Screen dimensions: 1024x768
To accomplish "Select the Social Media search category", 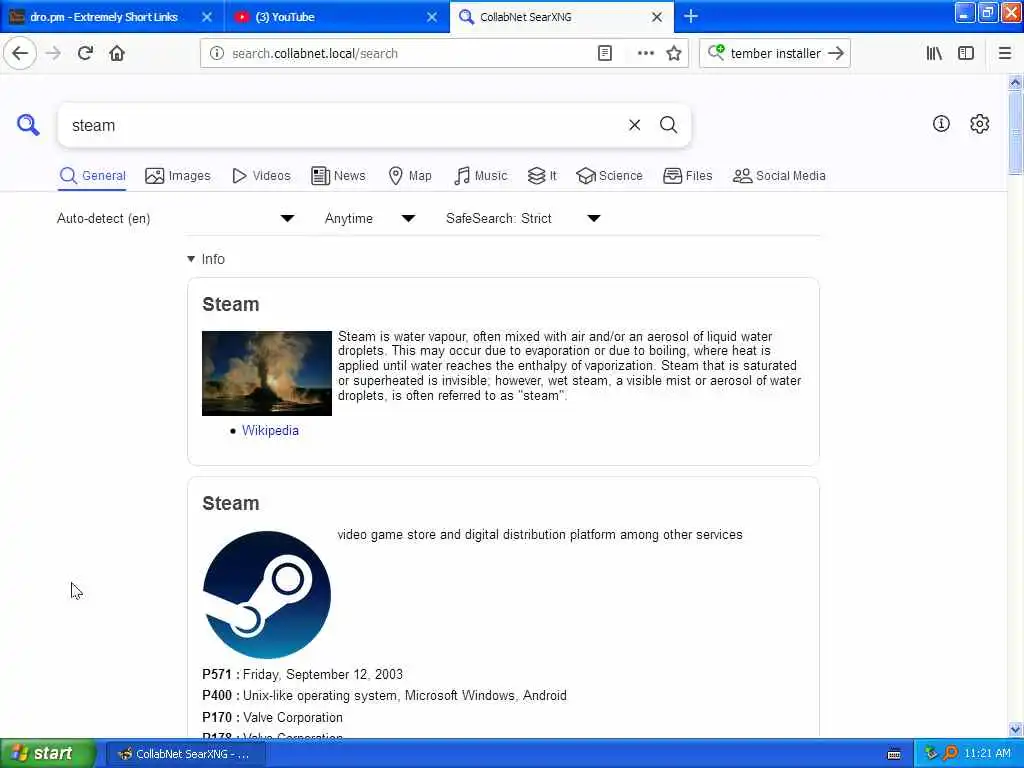I will coord(779,176).
